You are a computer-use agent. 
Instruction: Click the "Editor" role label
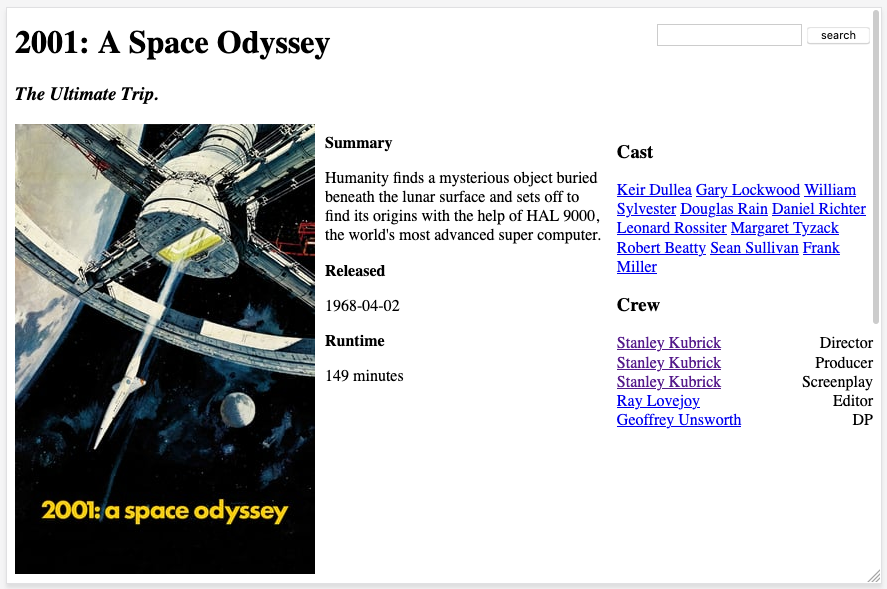click(852, 401)
